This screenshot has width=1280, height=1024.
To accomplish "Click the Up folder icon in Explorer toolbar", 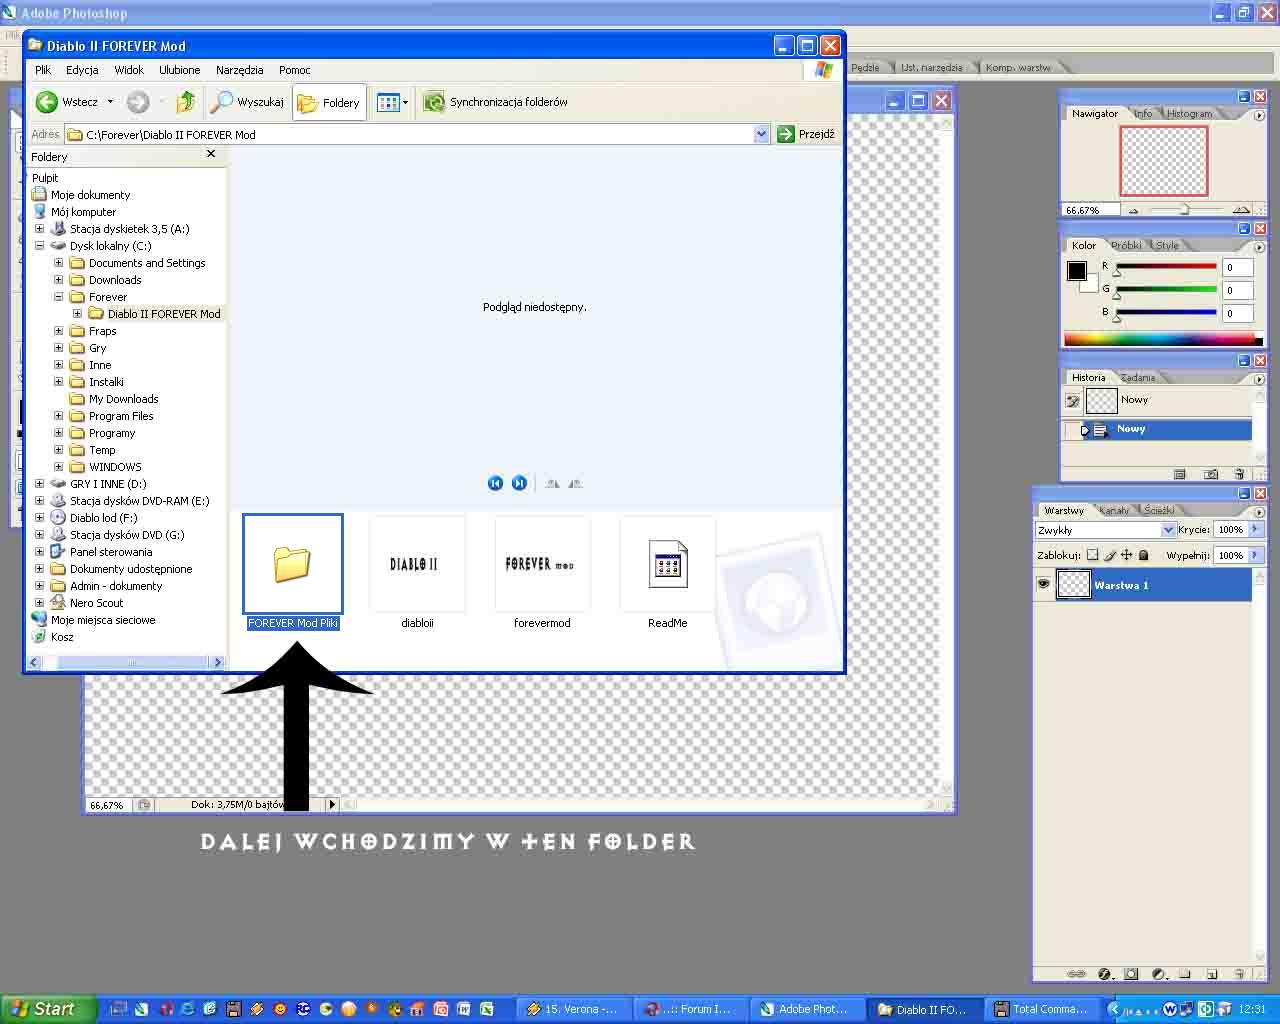I will pyautogui.click(x=185, y=102).
